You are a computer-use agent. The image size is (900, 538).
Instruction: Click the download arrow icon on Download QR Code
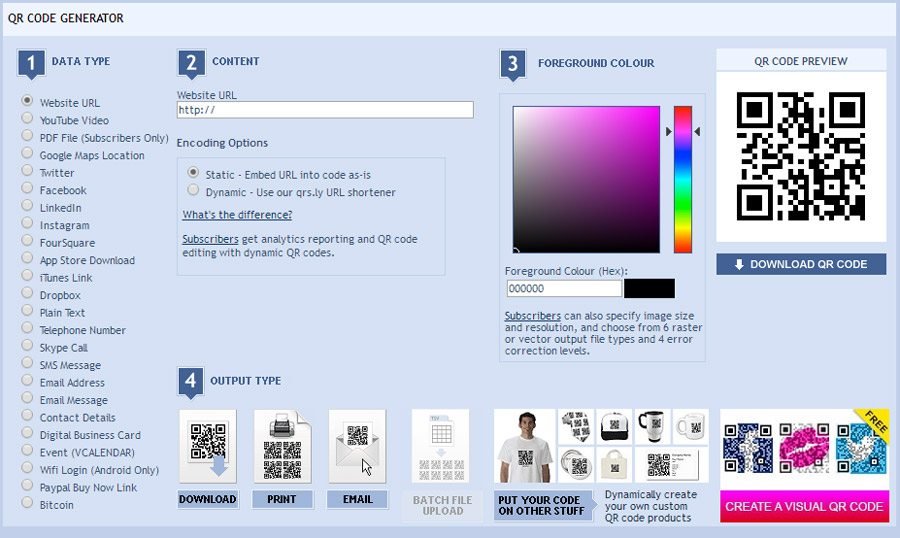(x=739, y=264)
